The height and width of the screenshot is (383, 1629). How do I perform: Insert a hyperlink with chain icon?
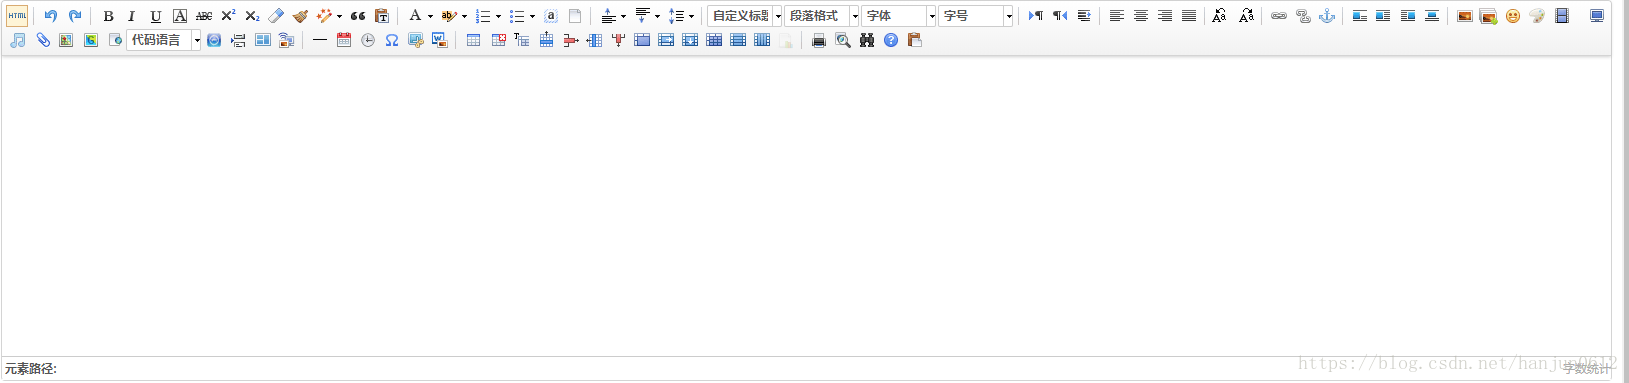(1279, 16)
